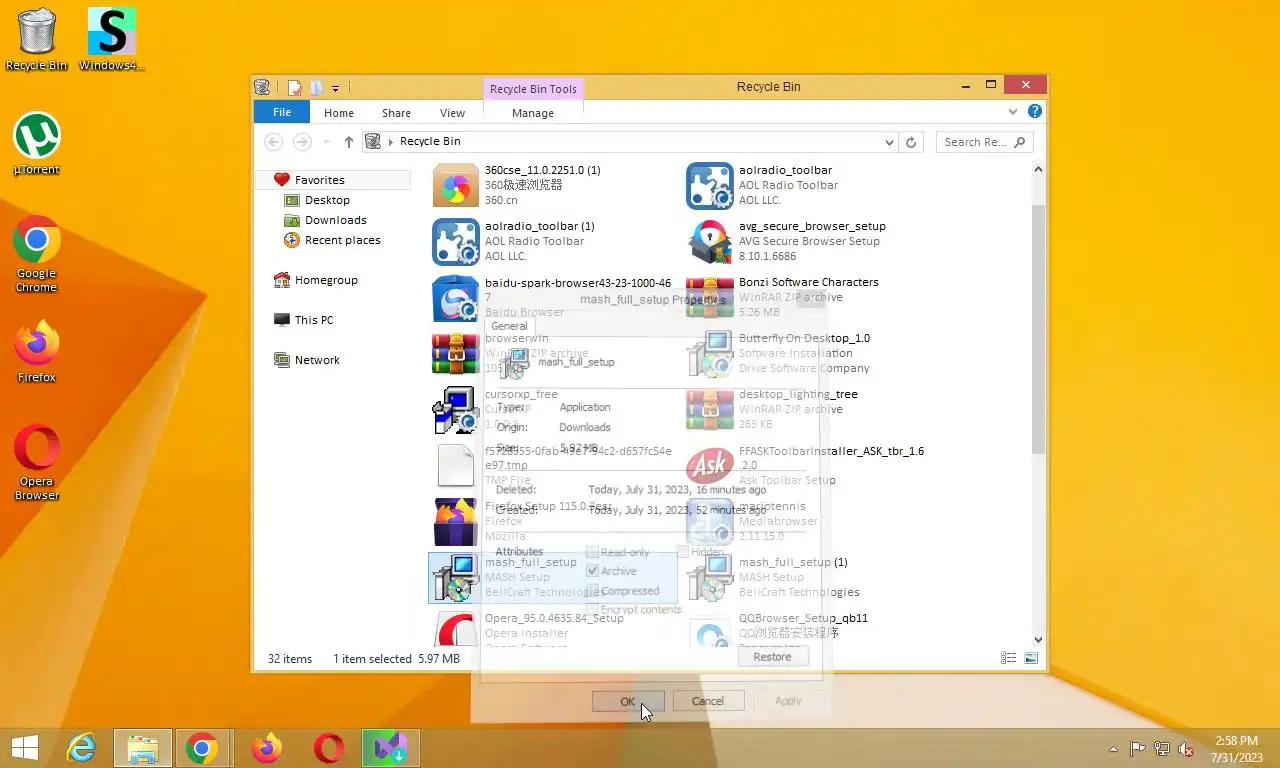Screen dimensions: 1280x768
Task: Open the Recycle Bin desktop icon
Action: 37,40
